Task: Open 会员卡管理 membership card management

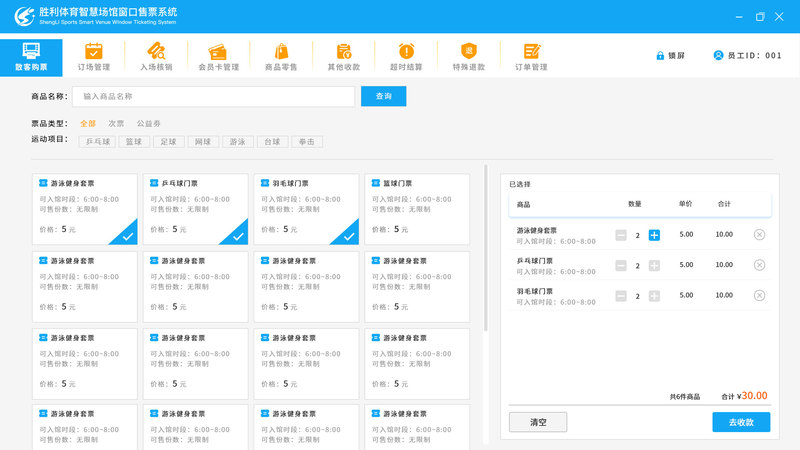Action: (218, 57)
